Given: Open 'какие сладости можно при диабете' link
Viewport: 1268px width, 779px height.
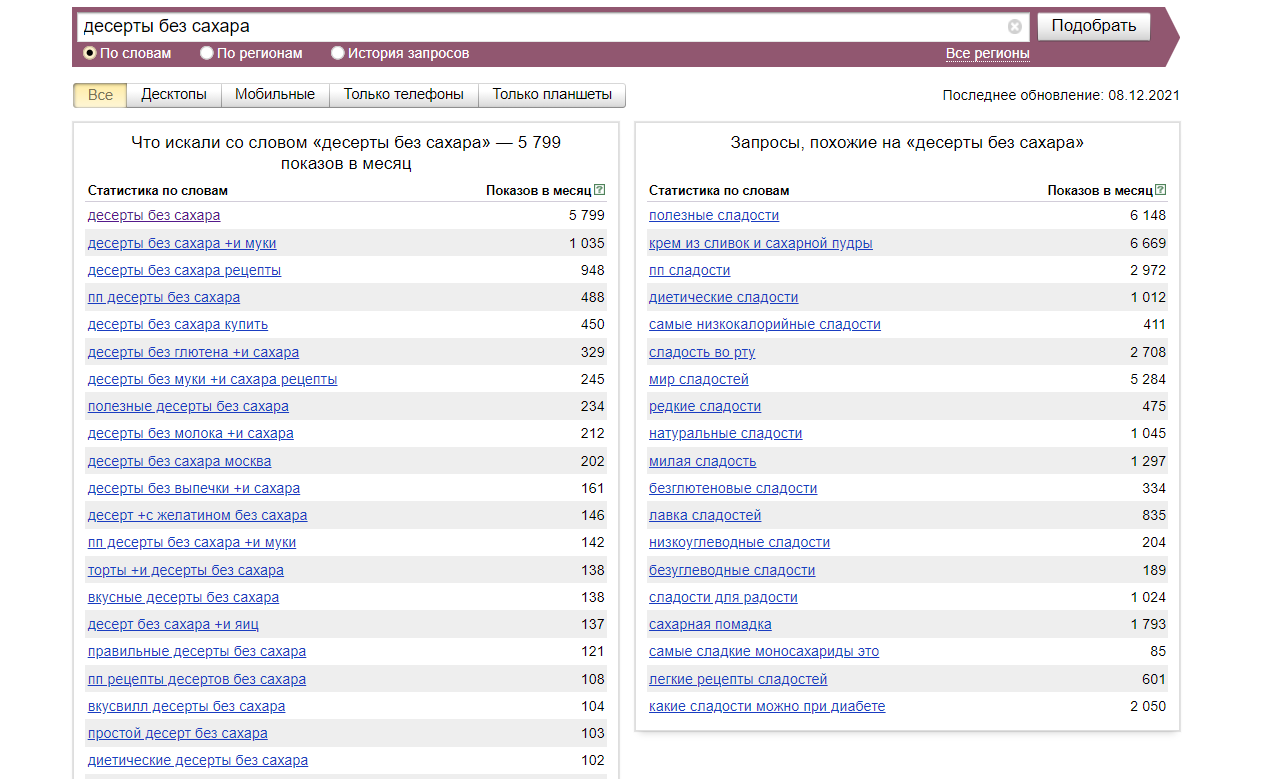Looking at the screenshot, I should point(767,706).
